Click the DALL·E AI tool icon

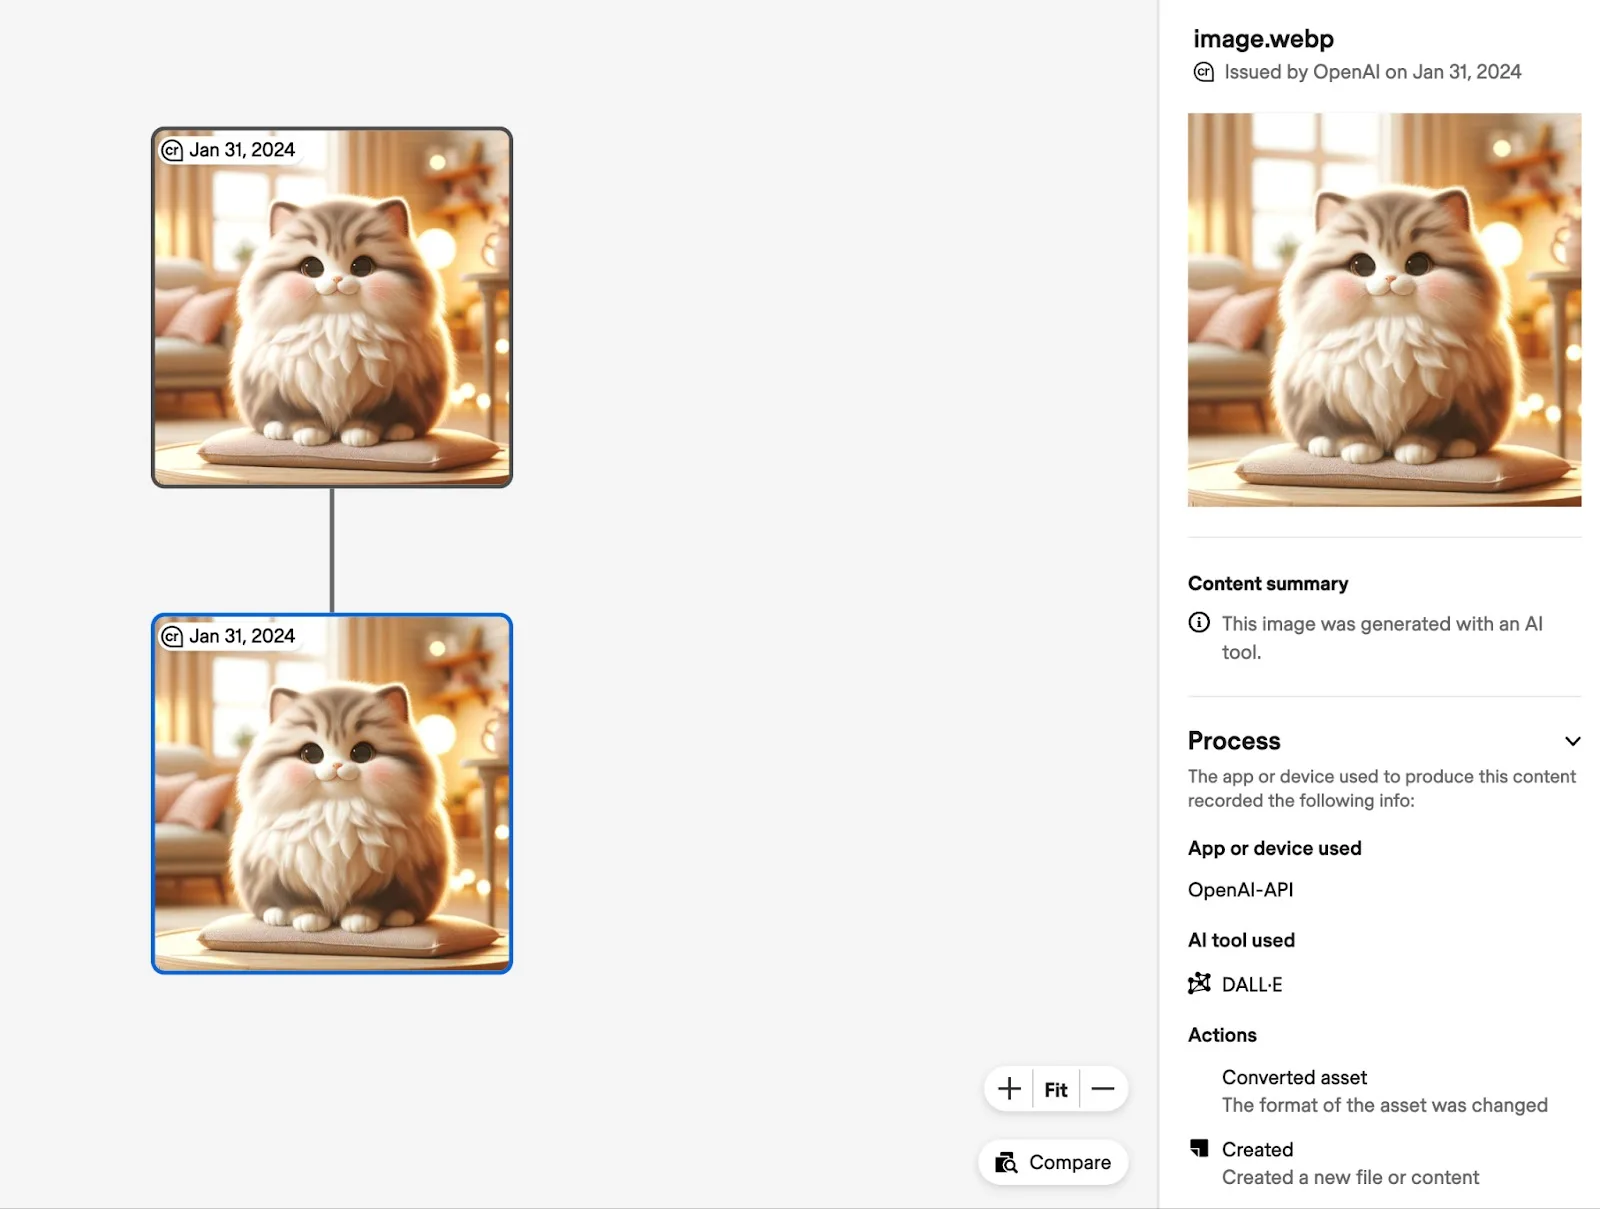pyautogui.click(x=1199, y=984)
